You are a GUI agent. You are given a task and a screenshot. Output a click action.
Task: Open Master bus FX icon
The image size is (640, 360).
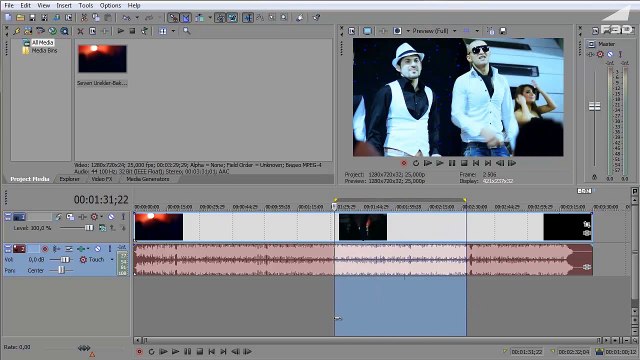591,54
